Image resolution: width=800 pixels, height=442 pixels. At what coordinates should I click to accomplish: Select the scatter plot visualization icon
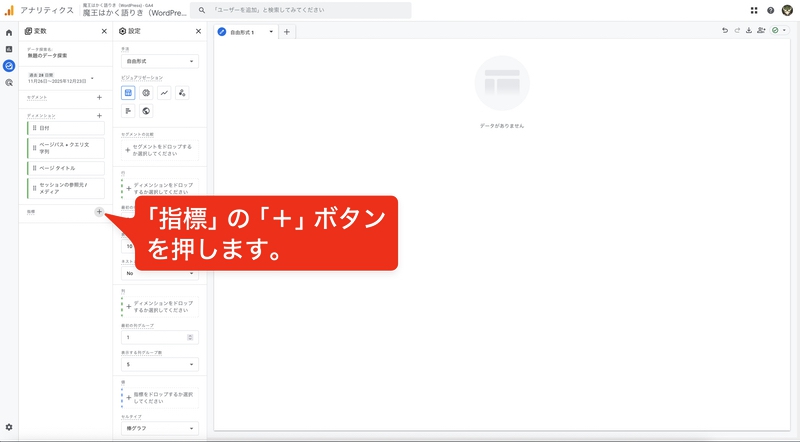(x=182, y=92)
